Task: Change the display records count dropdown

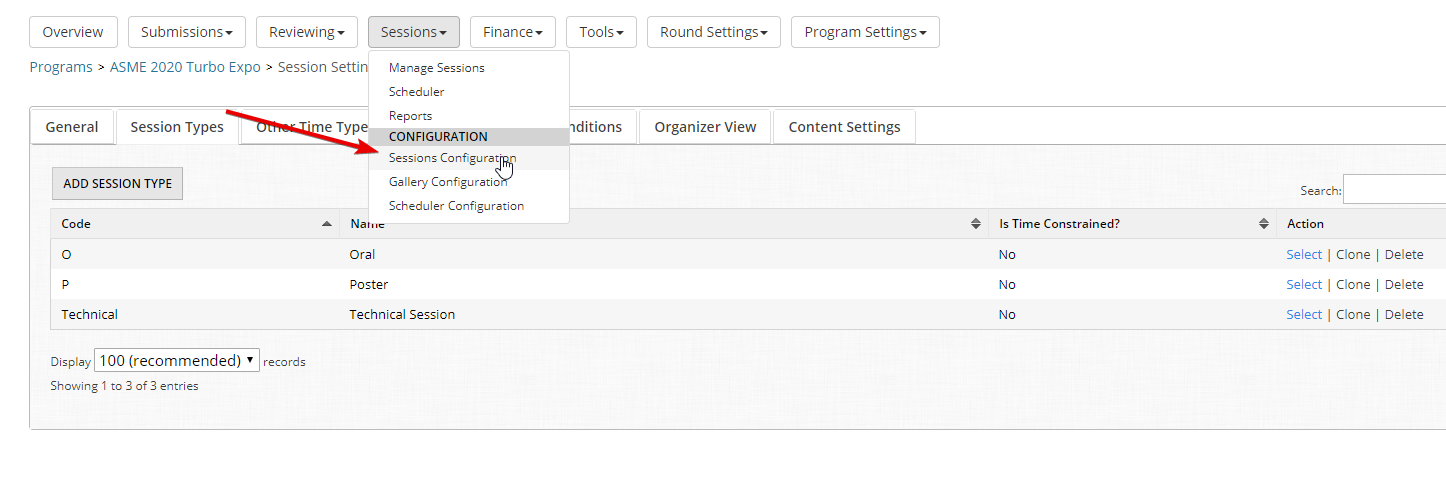Action: (177, 361)
